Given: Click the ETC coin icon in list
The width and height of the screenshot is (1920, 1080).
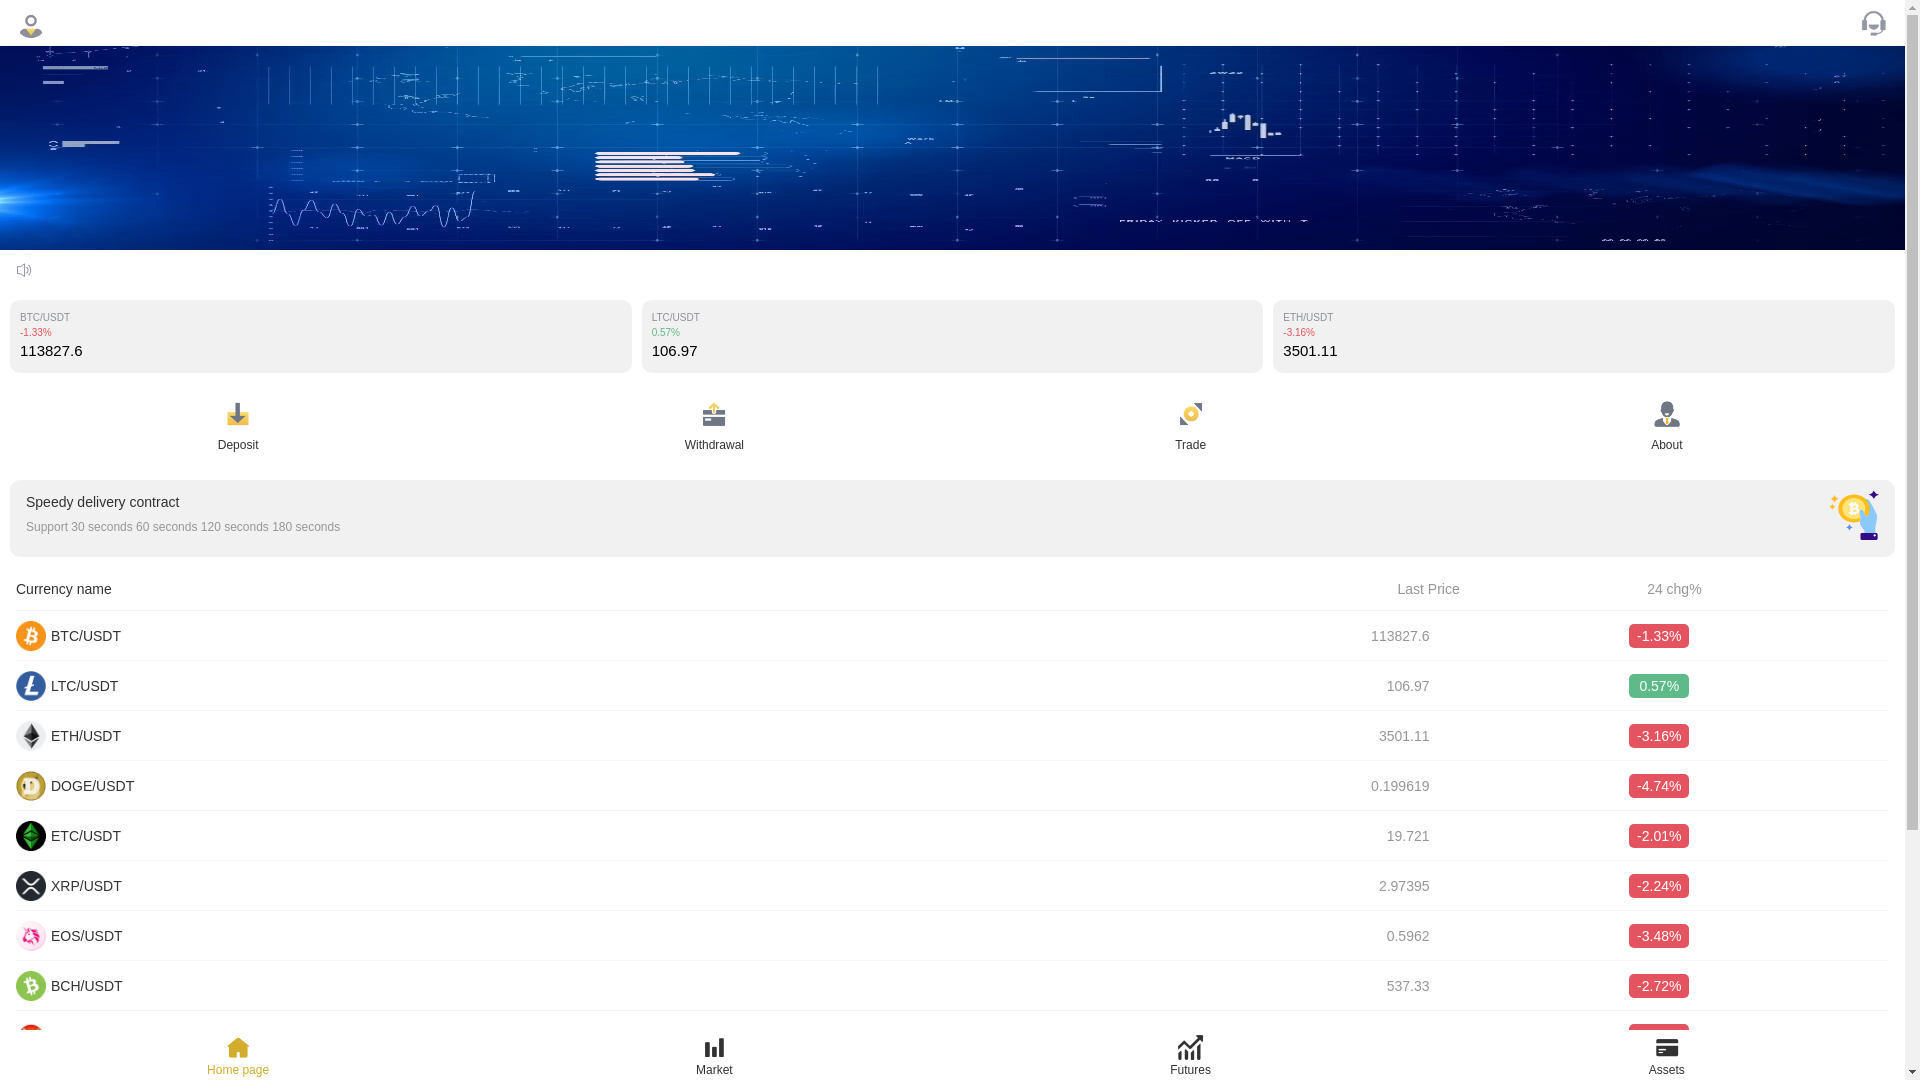Looking at the screenshot, I should click(x=31, y=836).
